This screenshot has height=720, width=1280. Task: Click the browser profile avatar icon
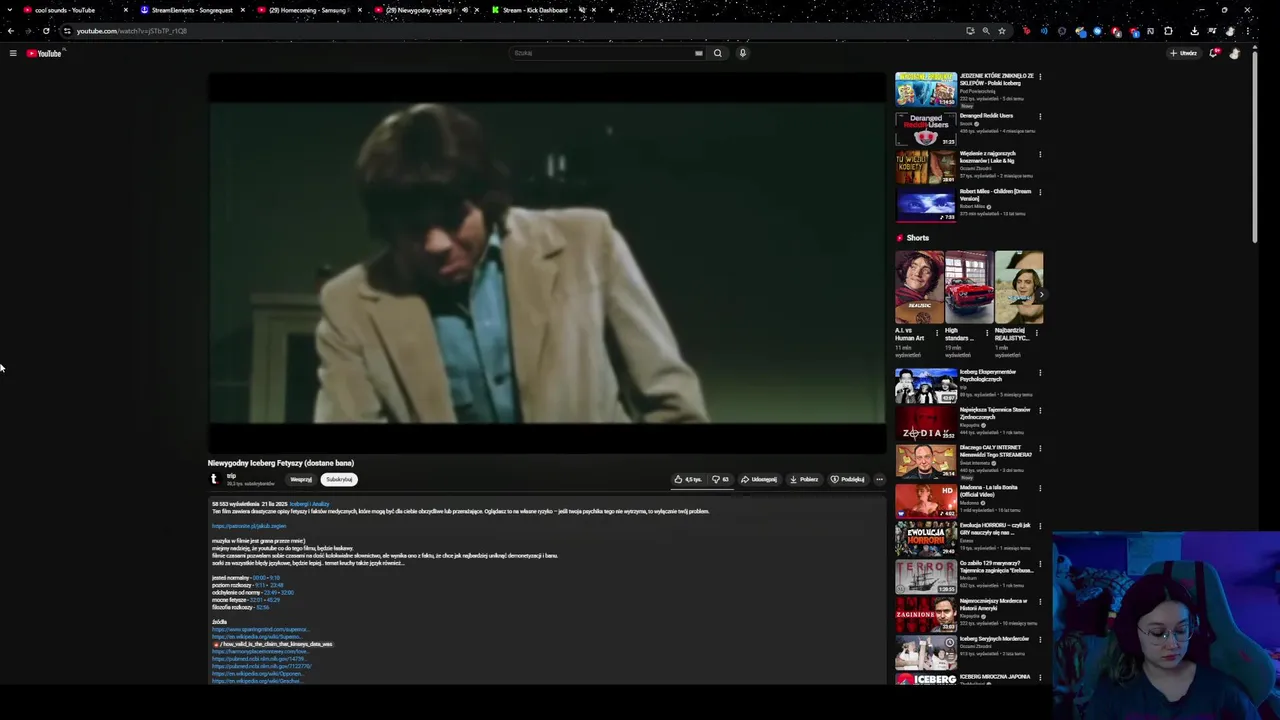(1230, 31)
